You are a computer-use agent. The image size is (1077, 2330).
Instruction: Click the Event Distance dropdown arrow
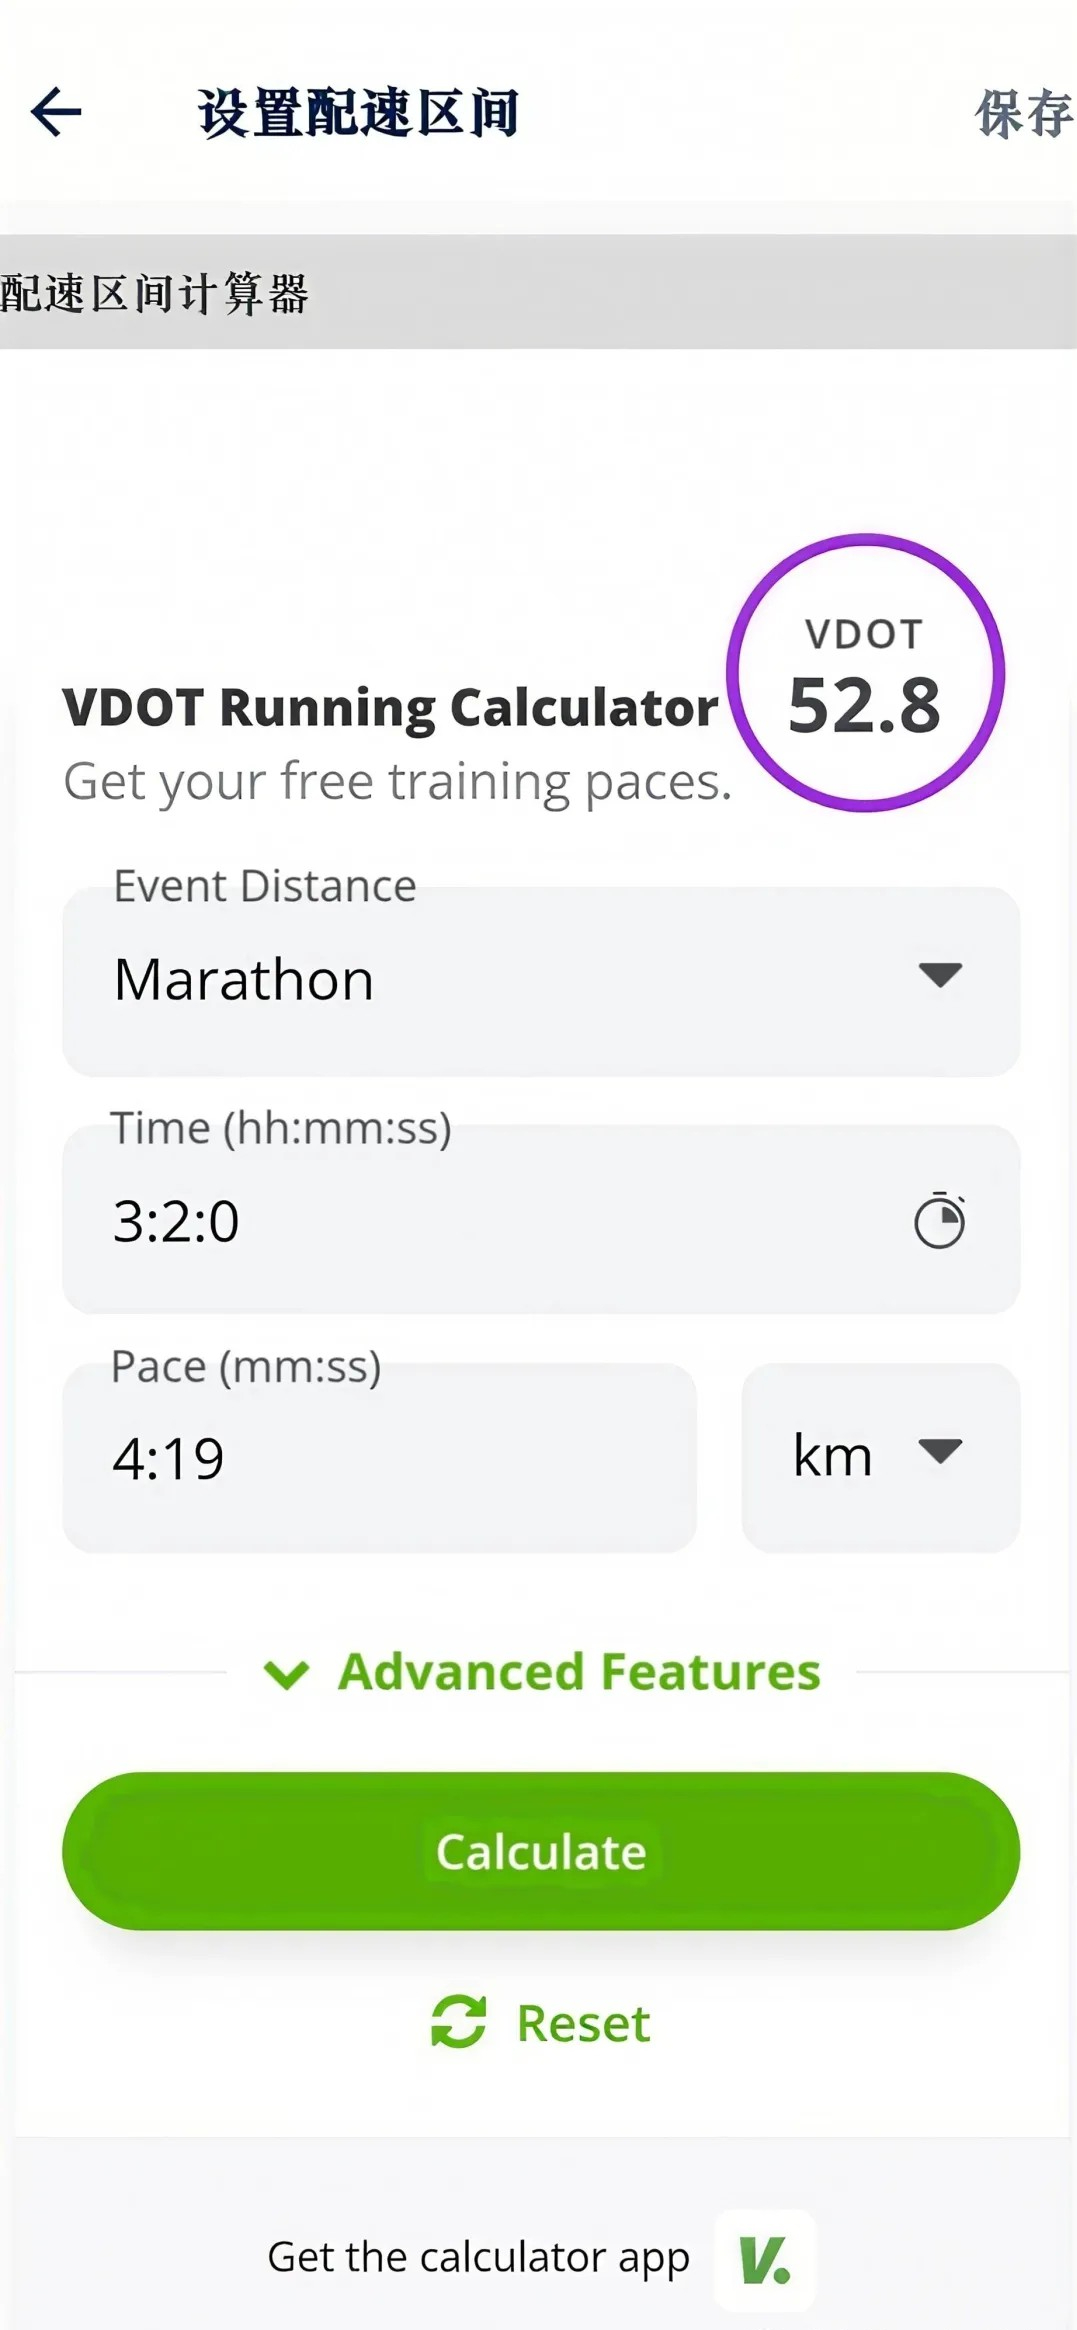pos(940,975)
